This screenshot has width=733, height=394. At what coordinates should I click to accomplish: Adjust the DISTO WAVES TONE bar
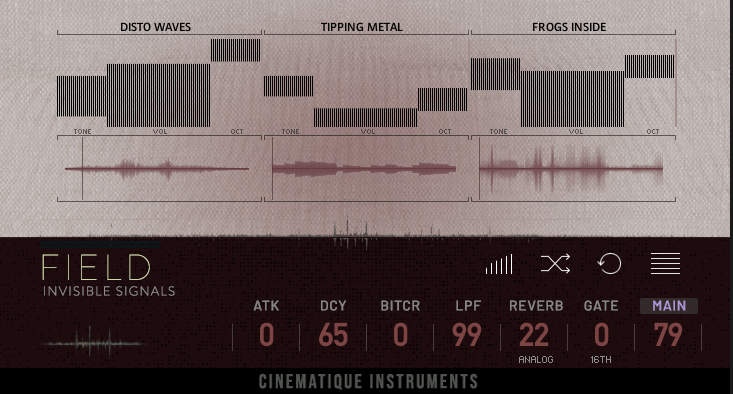pyautogui.click(x=82, y=96)
